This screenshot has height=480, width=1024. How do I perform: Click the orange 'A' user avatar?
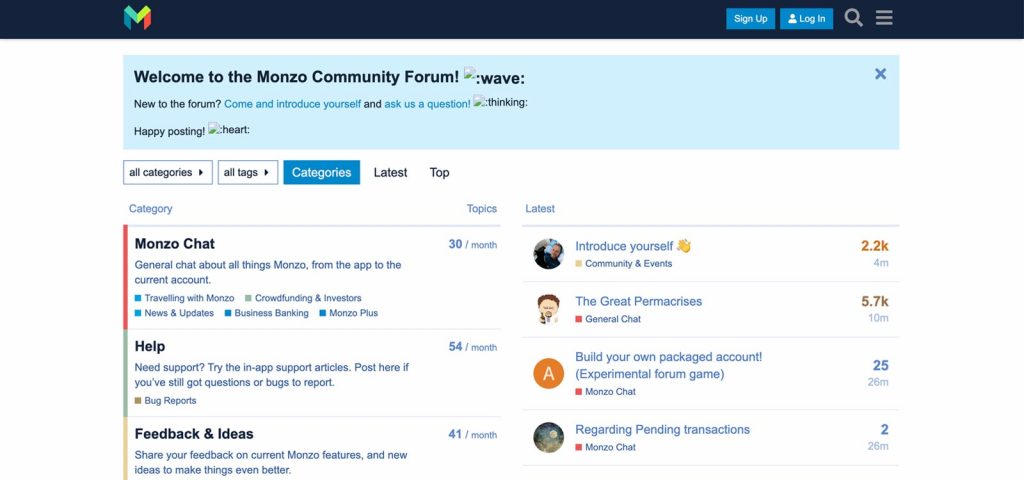tap(548, 374)
